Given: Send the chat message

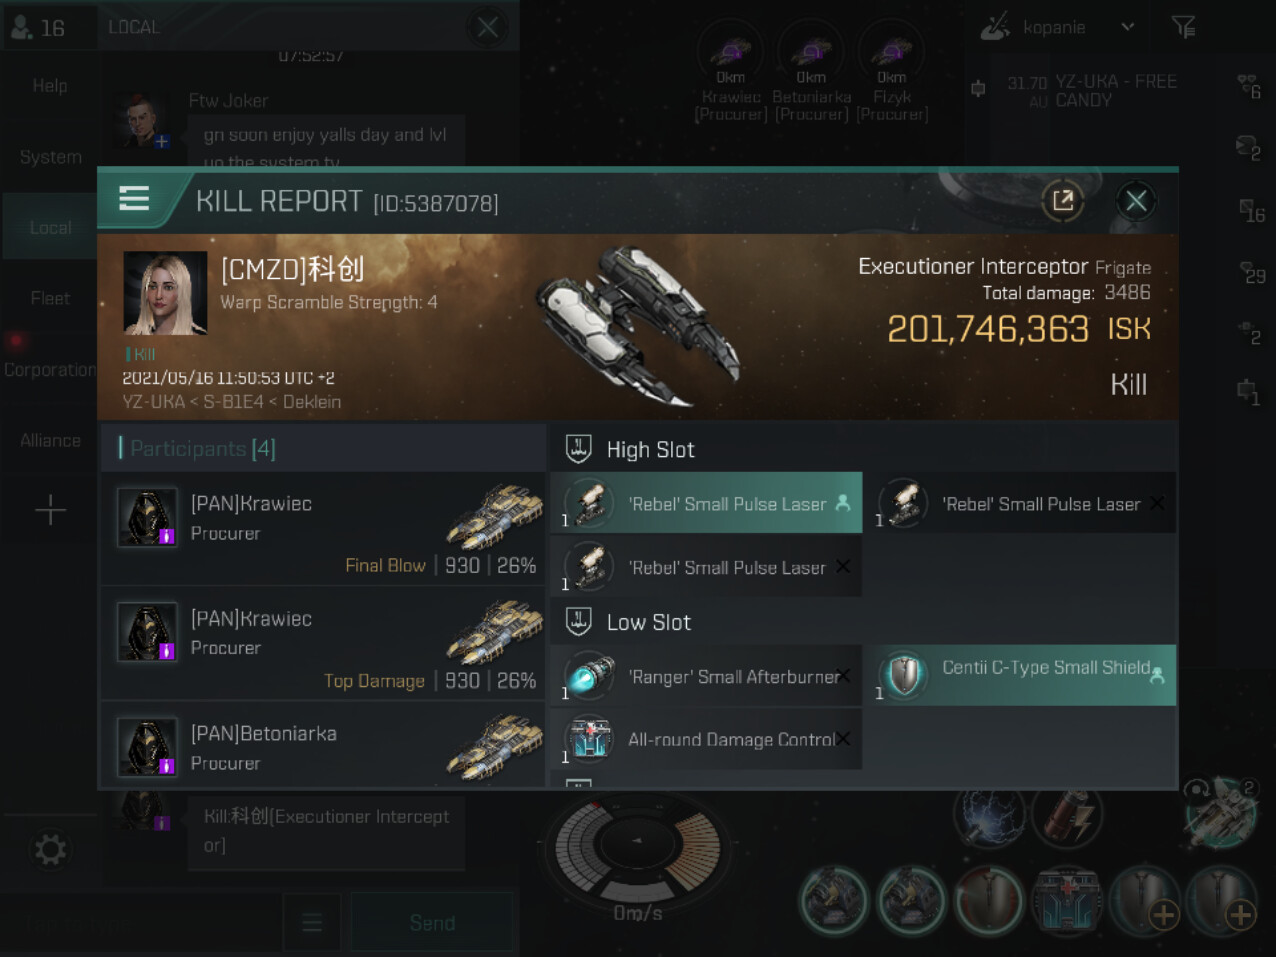Looking at the screenshot, I should tap(432, 922).
